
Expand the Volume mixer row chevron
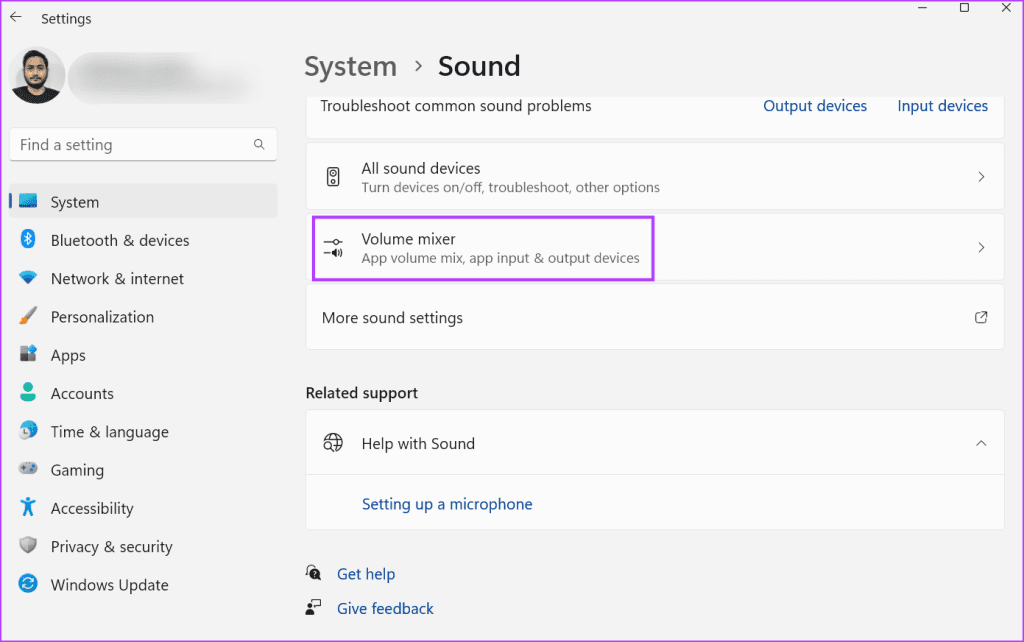point(981,247)
